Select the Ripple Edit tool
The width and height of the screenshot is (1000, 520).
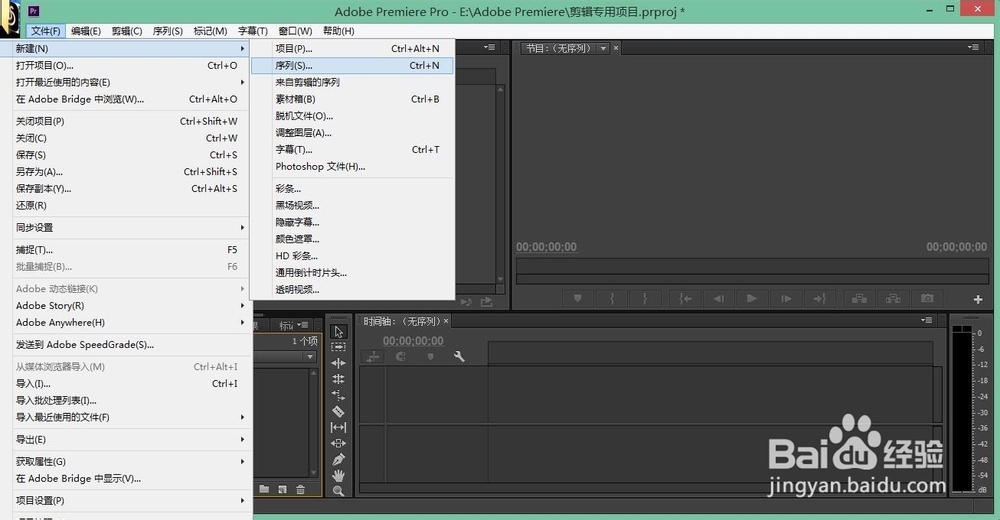point(339,363)
